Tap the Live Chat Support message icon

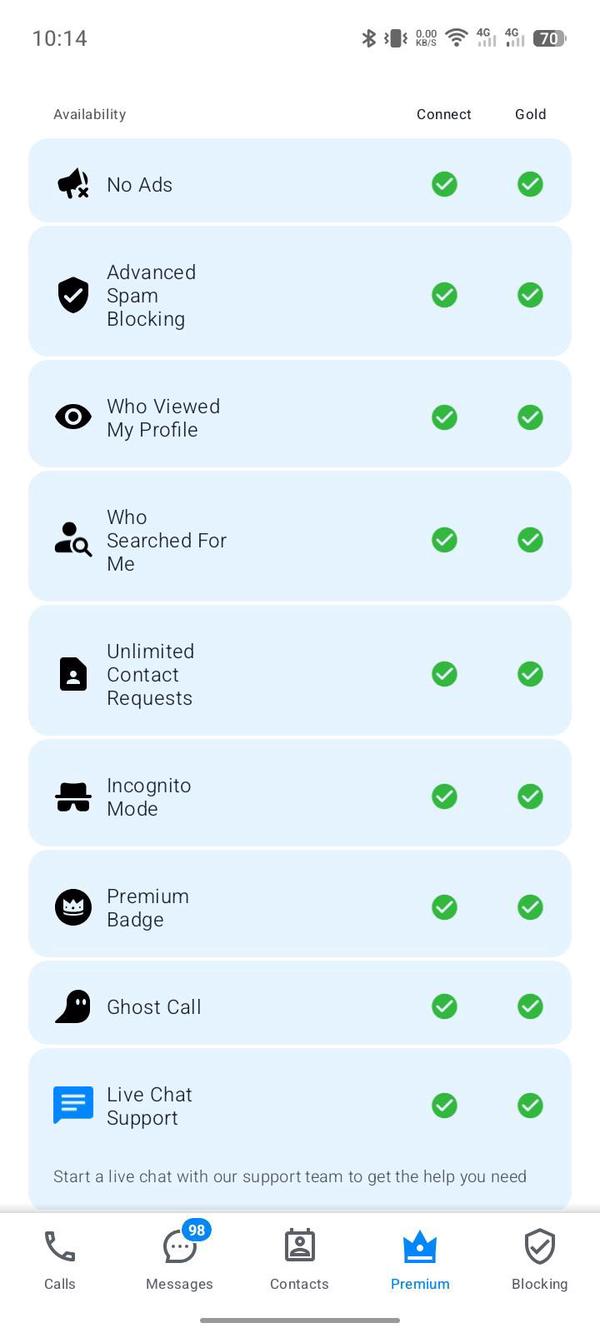[73, 1105]
